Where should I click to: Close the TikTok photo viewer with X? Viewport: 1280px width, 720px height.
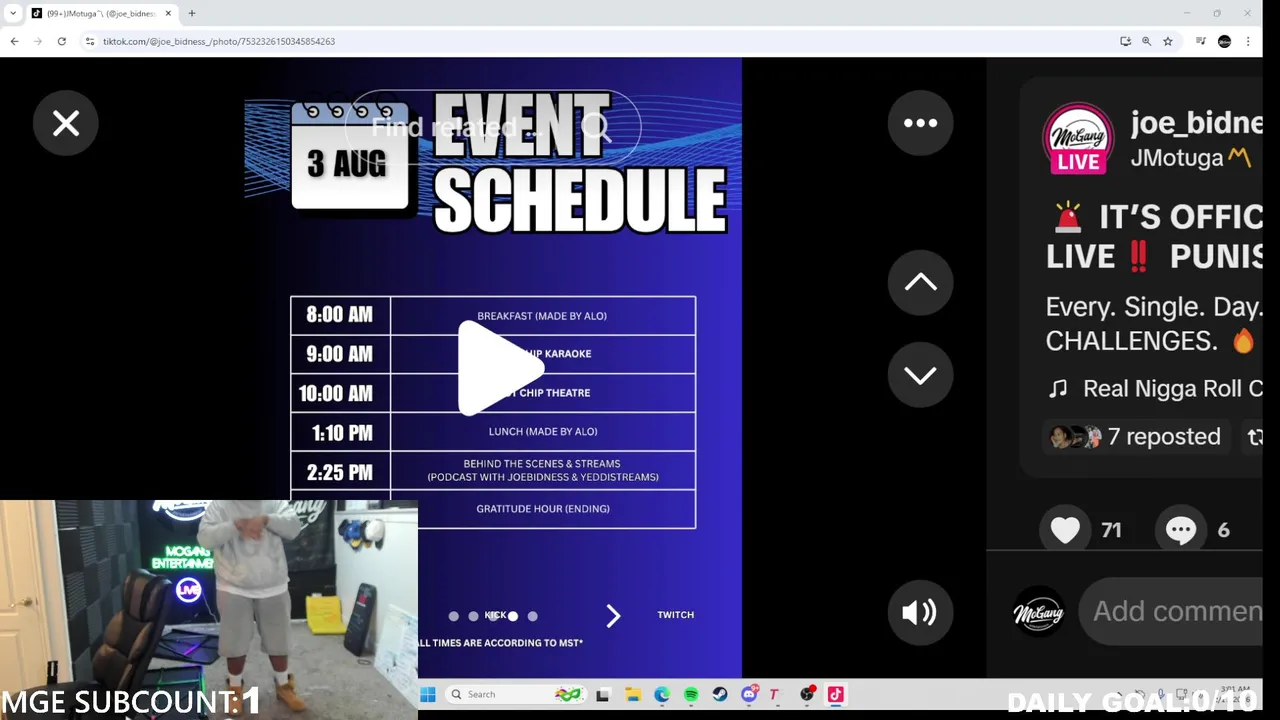coord(66,123)
